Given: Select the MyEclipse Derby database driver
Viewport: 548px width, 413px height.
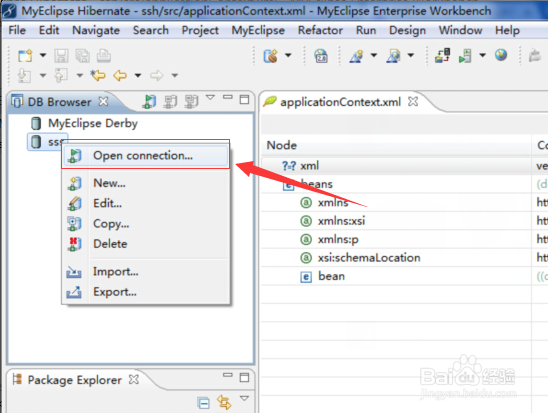Looking at the screenshot, I should [x=84, y=123].
